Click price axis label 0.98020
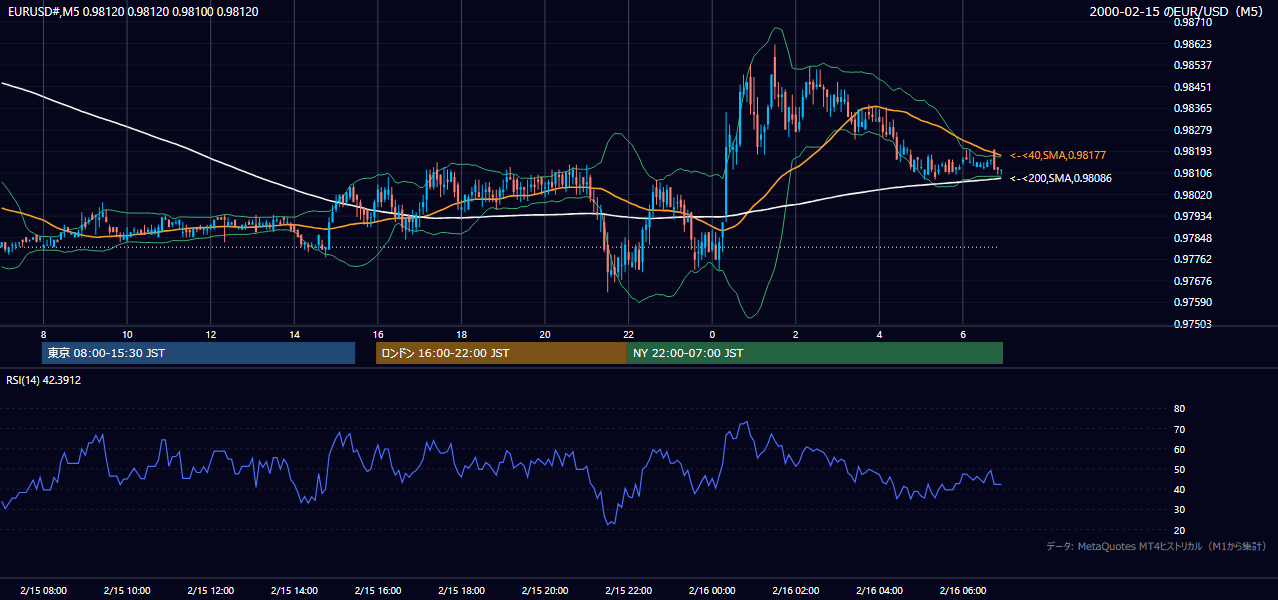1278x600 pixels. point(1193,195)
